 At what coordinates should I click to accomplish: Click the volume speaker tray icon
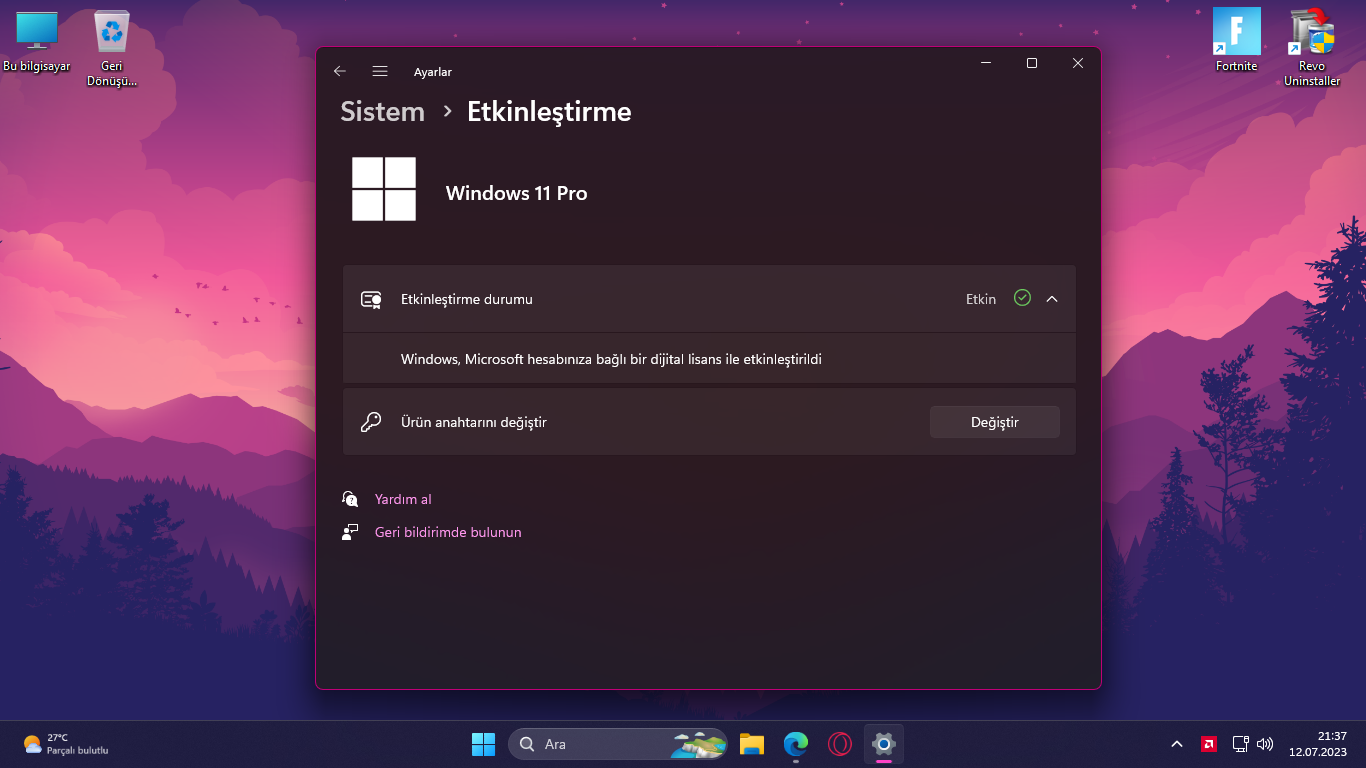coord(1265,744)
